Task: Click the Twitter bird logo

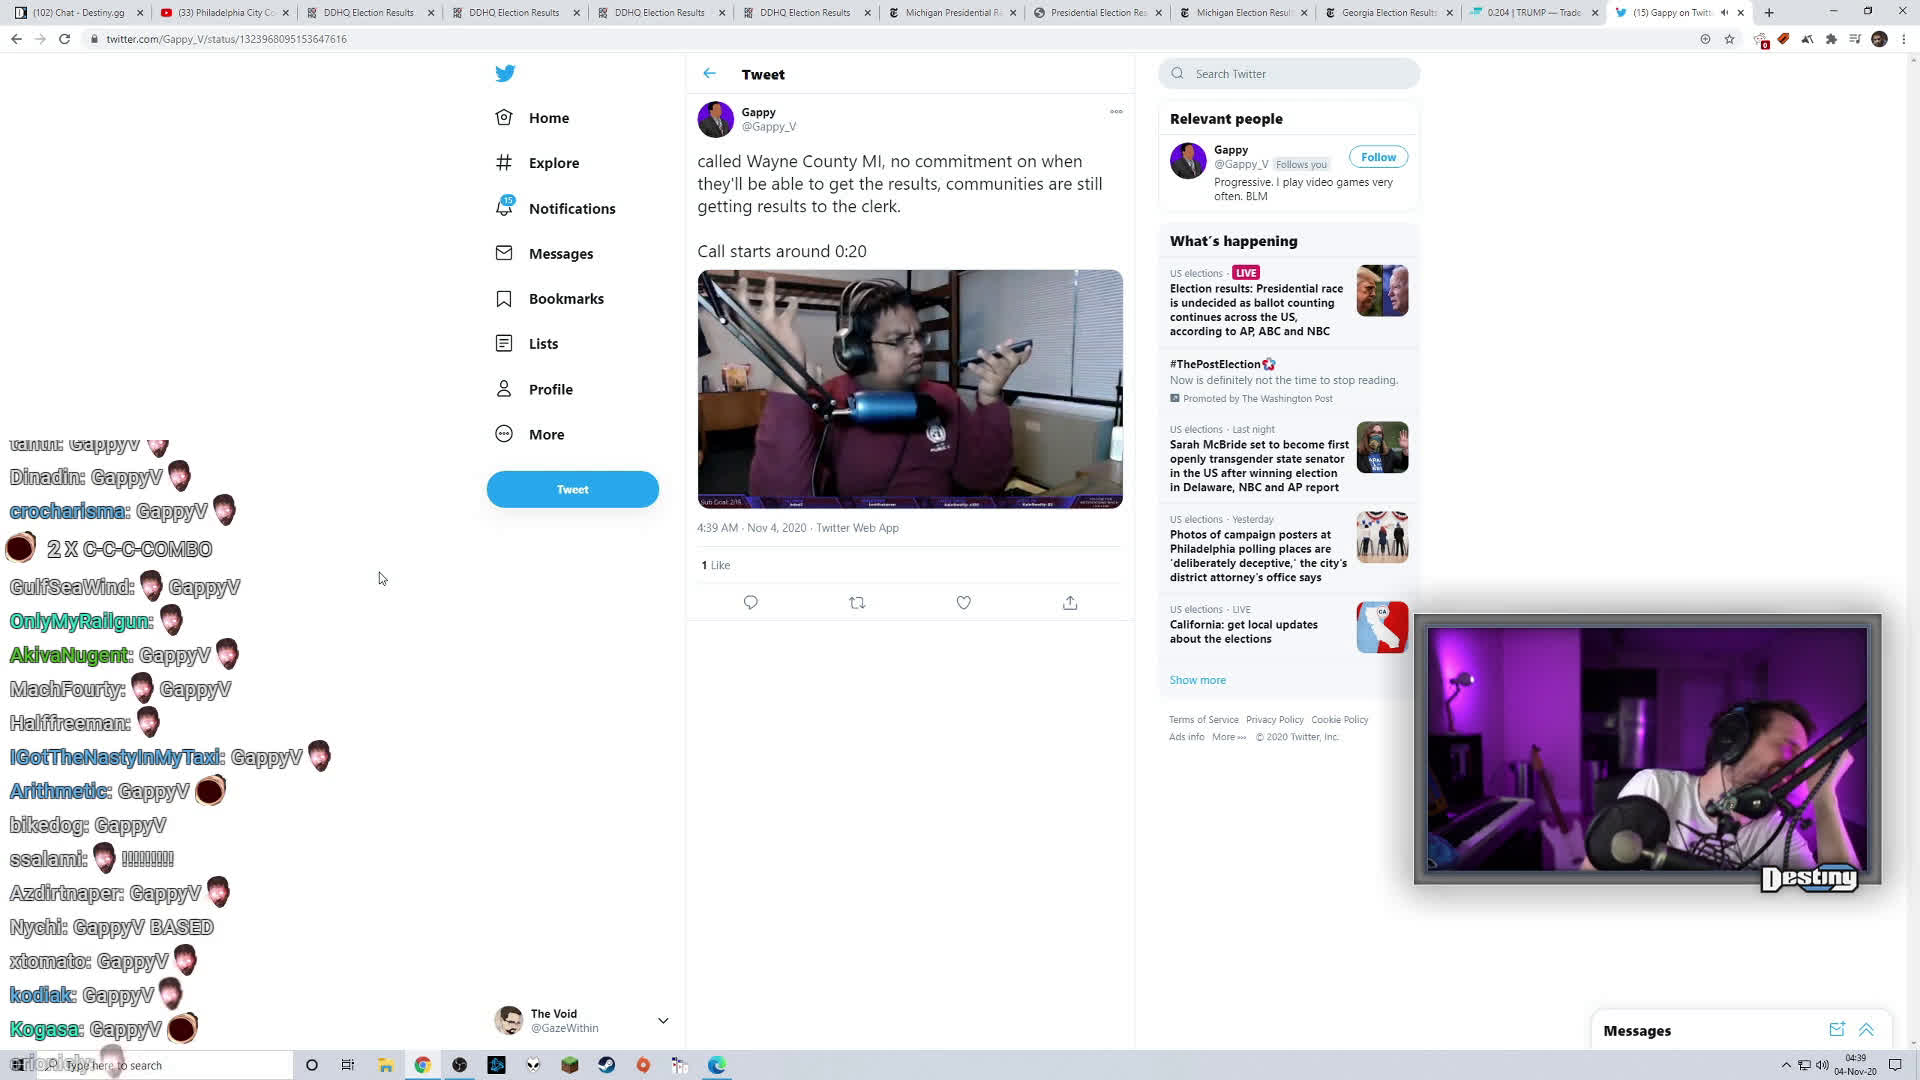Action: pos(505,74)
